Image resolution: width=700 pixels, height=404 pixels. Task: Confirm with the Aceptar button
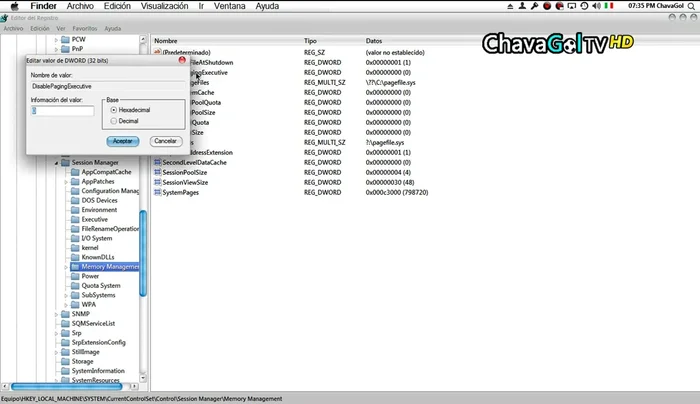(x=123, y=141)
